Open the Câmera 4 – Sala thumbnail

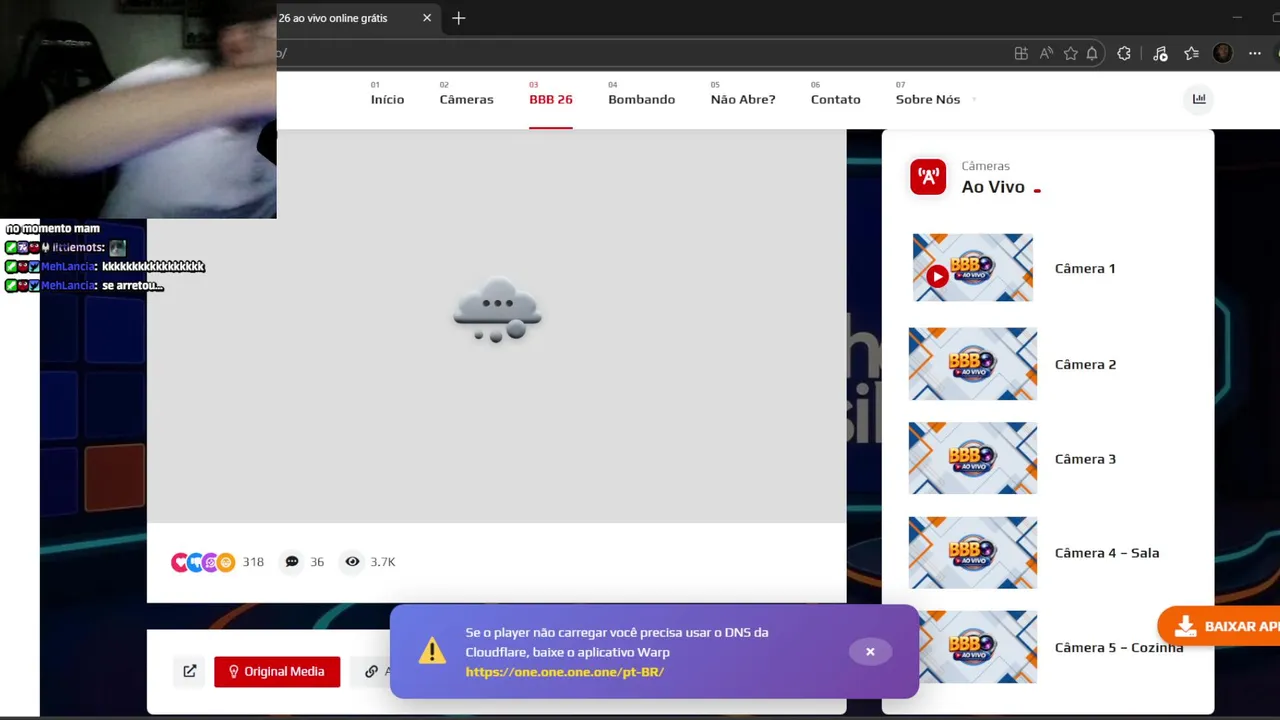click(973, 552)
